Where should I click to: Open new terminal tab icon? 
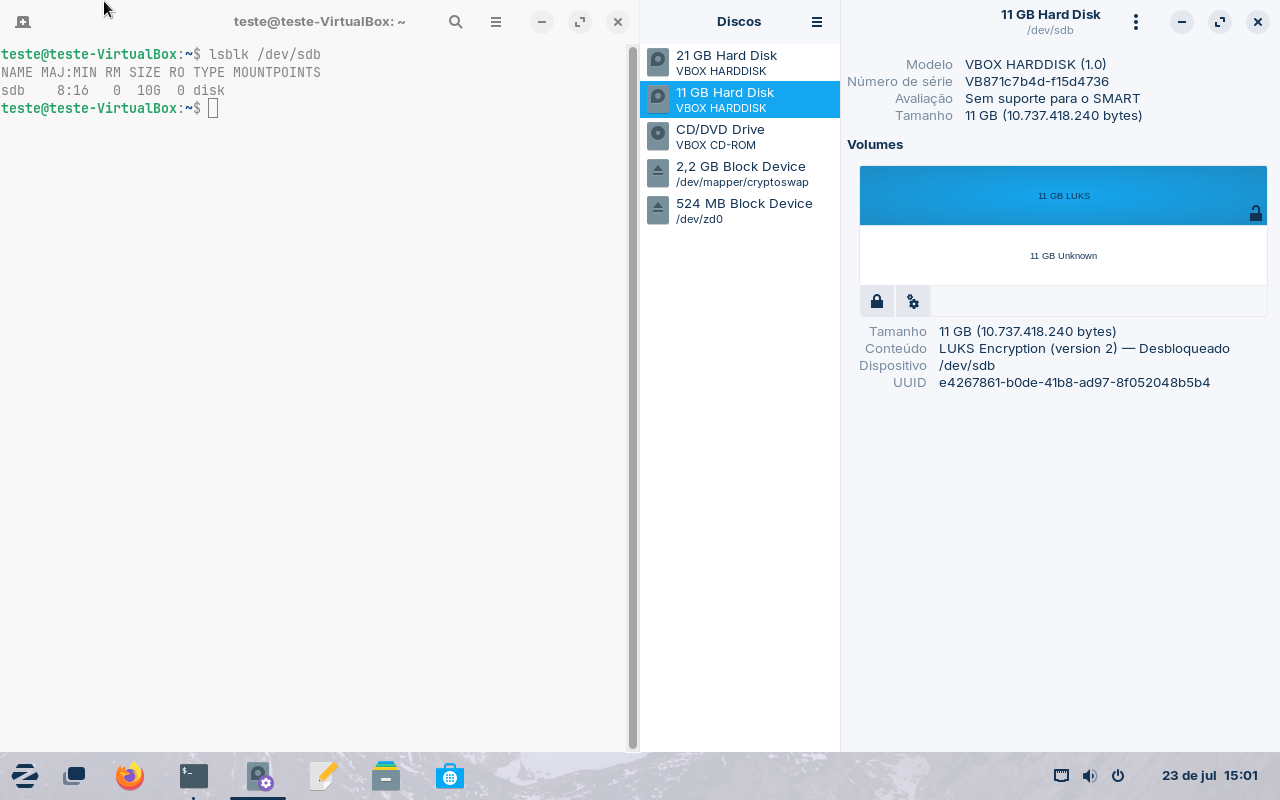click(x=22, y=22)
